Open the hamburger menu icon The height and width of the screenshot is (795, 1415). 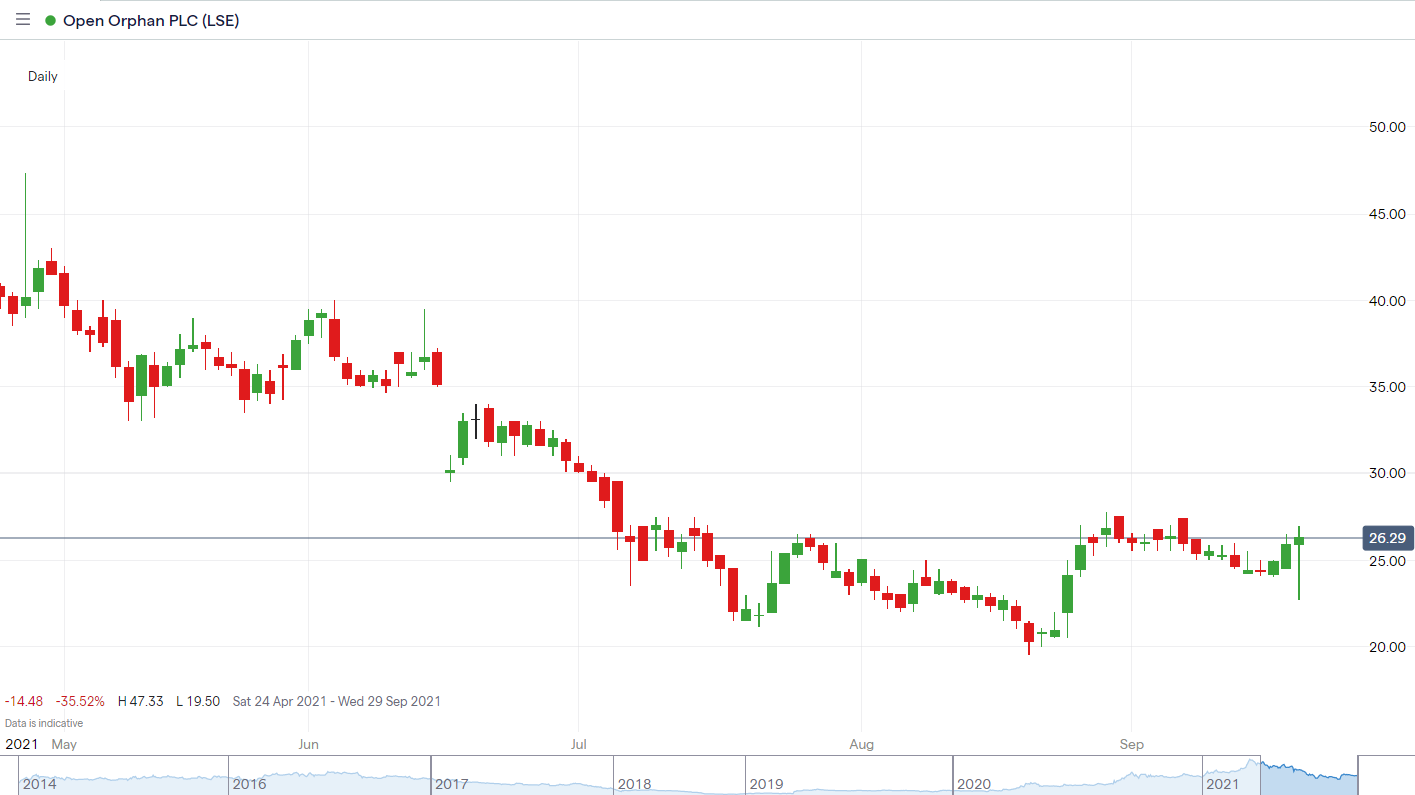point(22,20)
